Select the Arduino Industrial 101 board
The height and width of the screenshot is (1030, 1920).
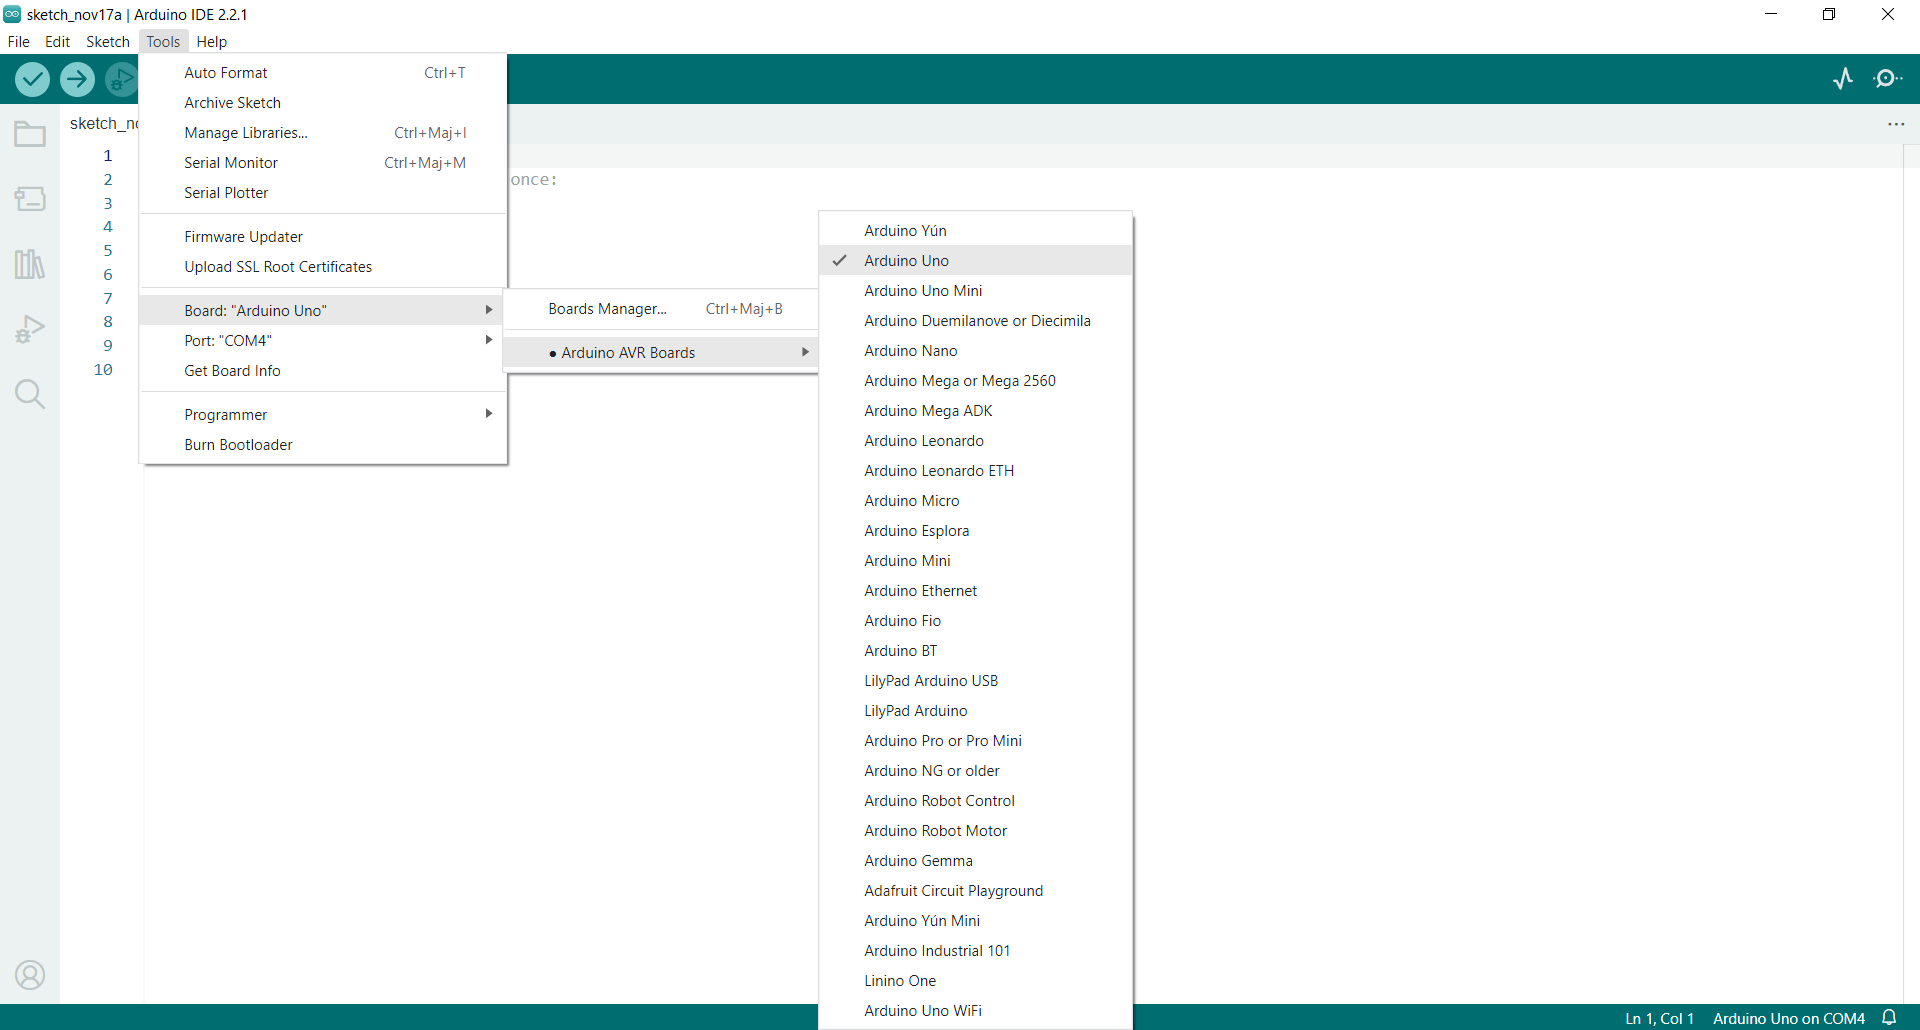[x=975, y=951]
